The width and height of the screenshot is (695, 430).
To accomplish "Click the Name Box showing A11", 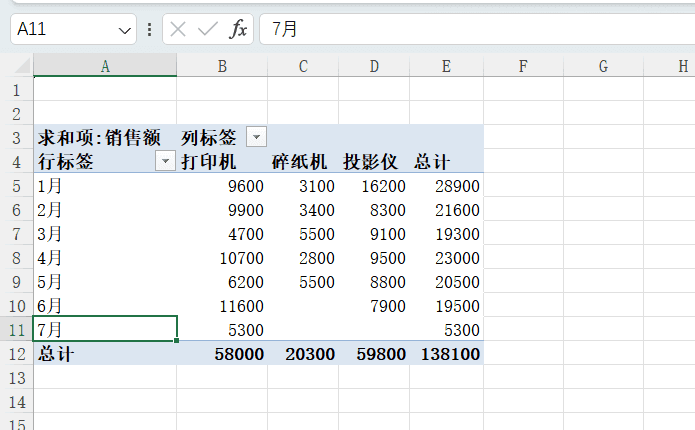I will pyautogui.click(x=73, y=29).
